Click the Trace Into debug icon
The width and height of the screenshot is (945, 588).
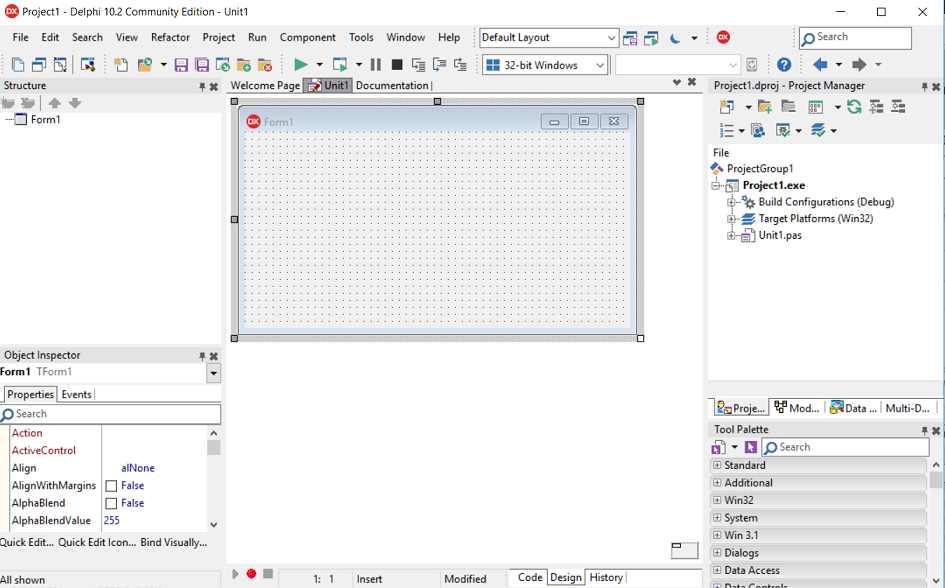coord(418,64)
